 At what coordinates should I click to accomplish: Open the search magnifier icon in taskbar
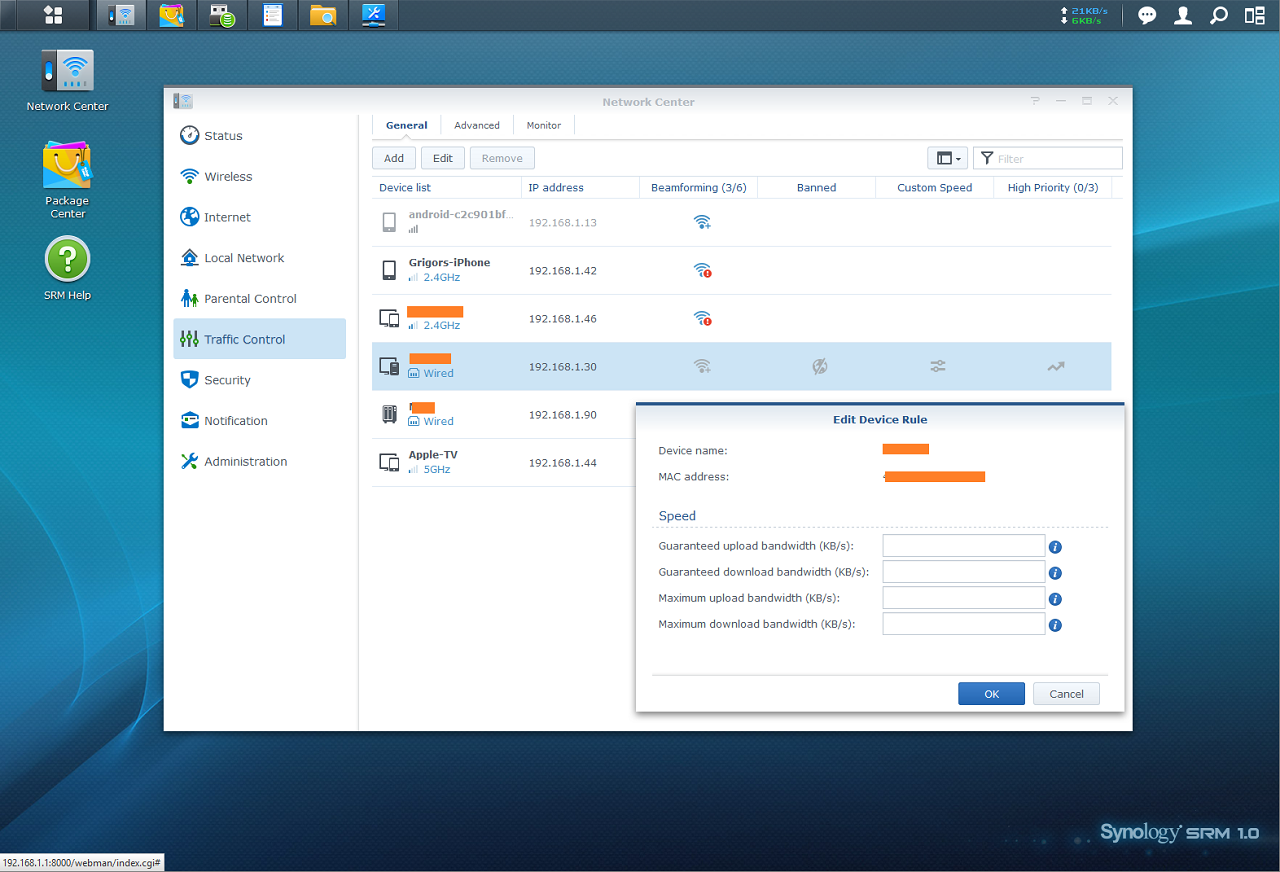click(x=1218, y=15)
